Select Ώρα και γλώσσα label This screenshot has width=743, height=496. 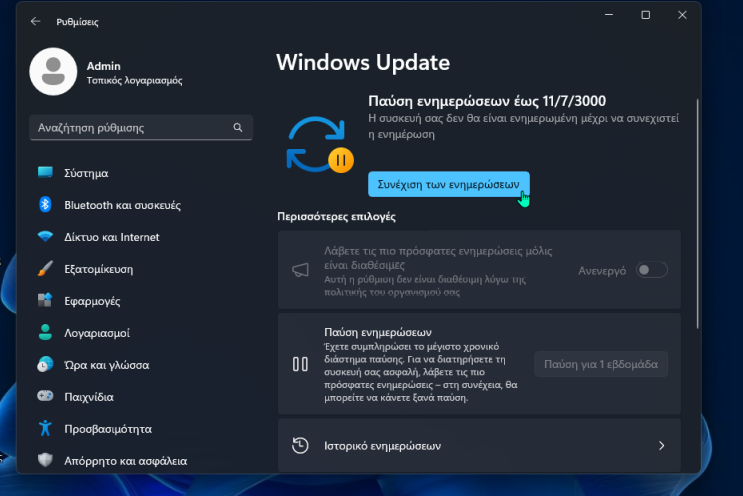coord(107,365)
